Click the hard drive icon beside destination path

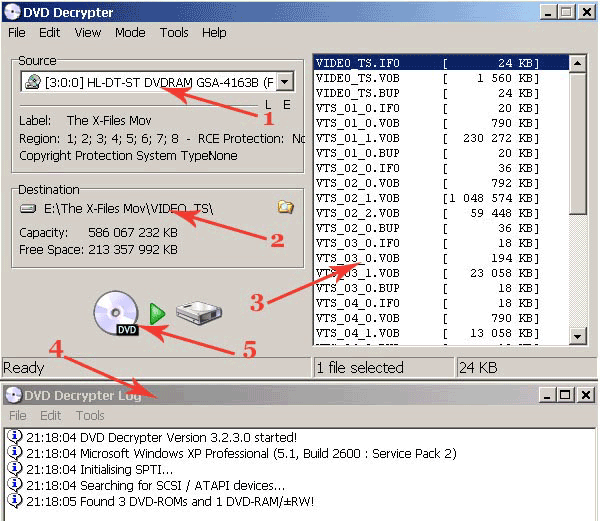click(28, 208)
